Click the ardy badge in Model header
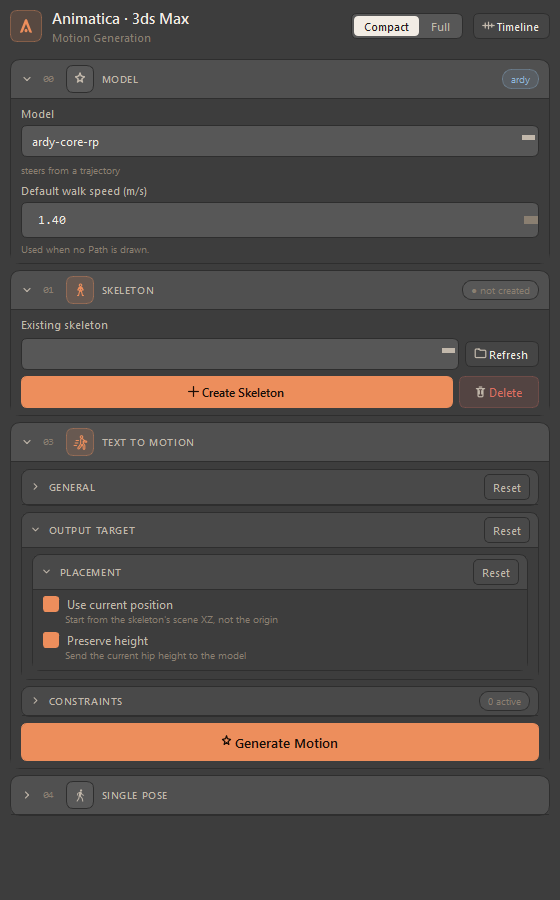Viewport: 560px width, 900px height. [x=520, y=79]
